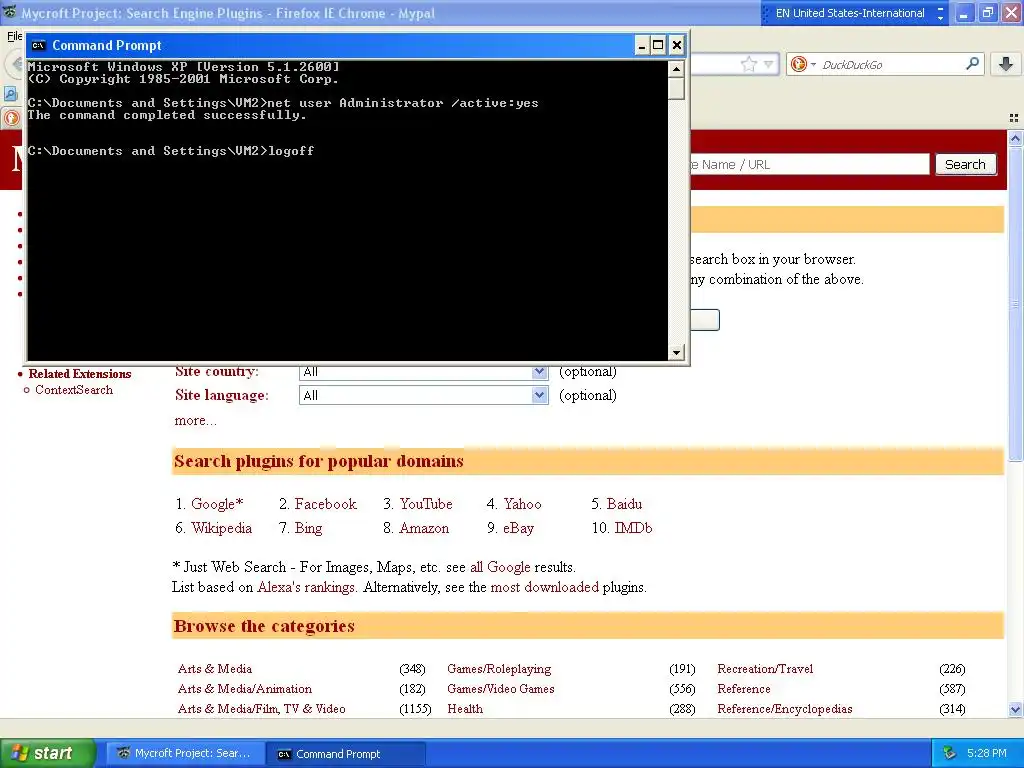Viewport: 1024px width, 768px height.
Task: Open the ContextSearch extension link
Action: 74,390
